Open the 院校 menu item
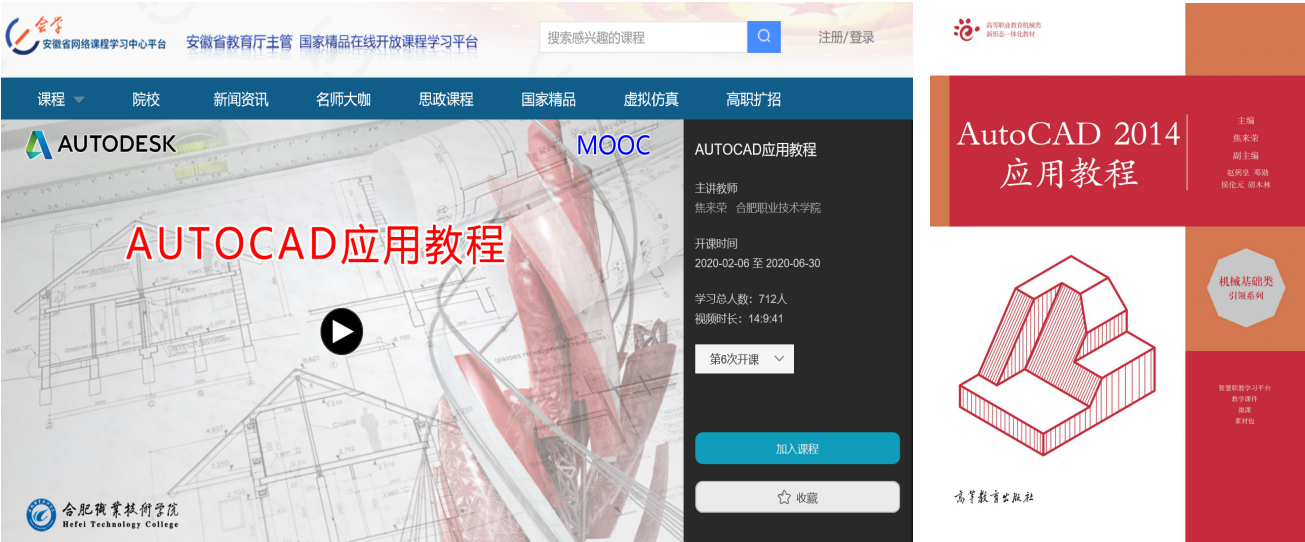 pyautogui.click(x=146, y=99)
